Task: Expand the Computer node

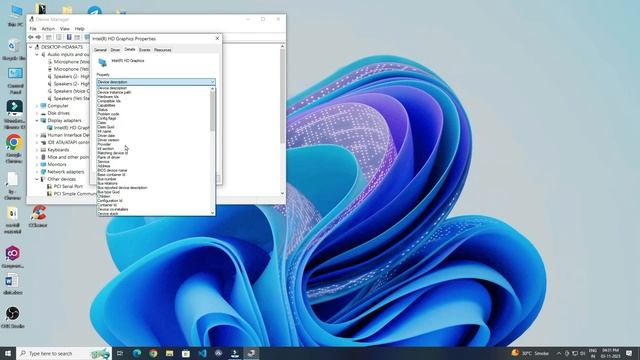Action: [37, 106]
